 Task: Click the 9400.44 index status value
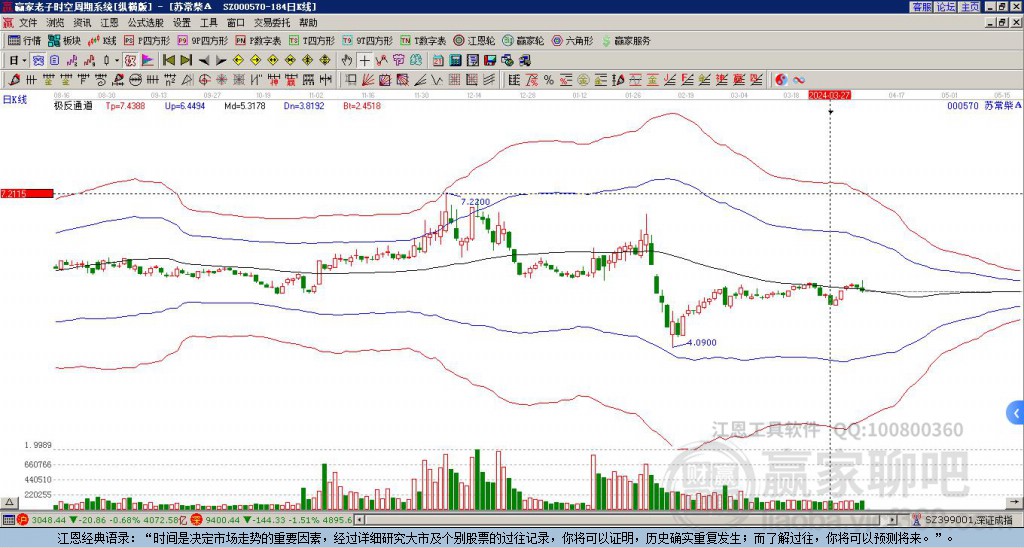coord(223,520)
